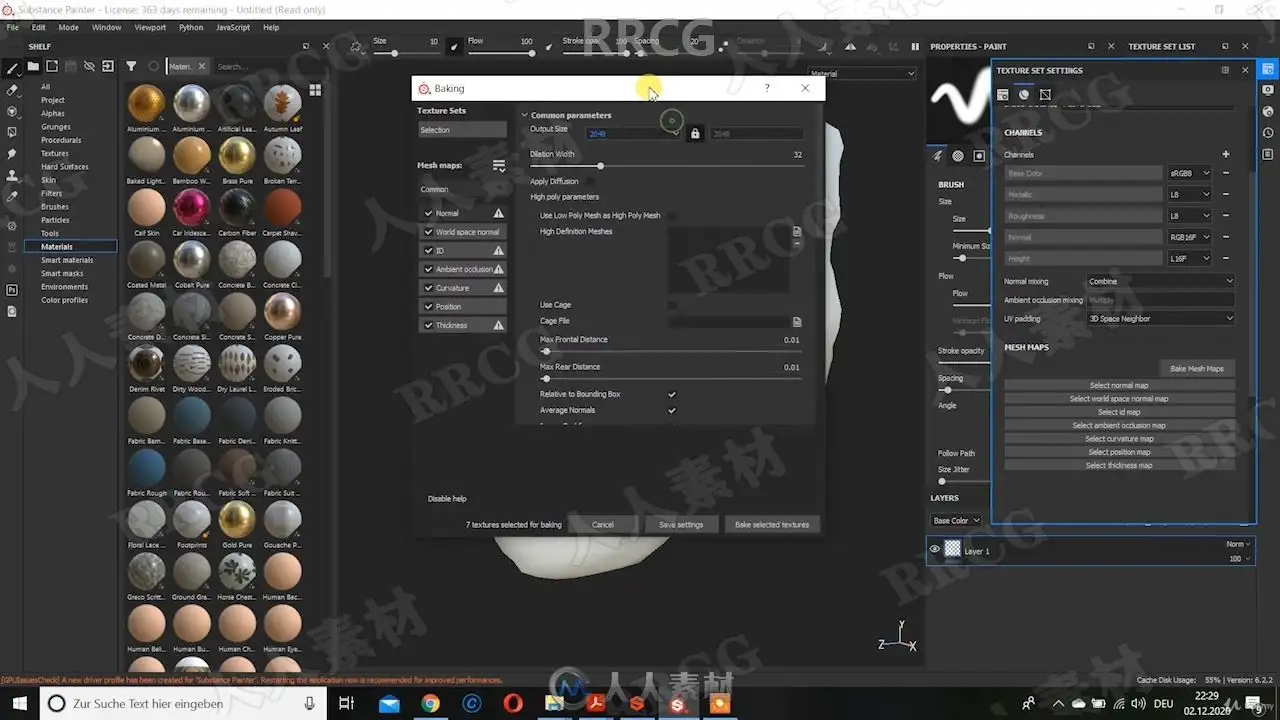Toggle the output size lock icon
Screen dimensions: 1280x720
pyautogui.click(x=695, y=133)
